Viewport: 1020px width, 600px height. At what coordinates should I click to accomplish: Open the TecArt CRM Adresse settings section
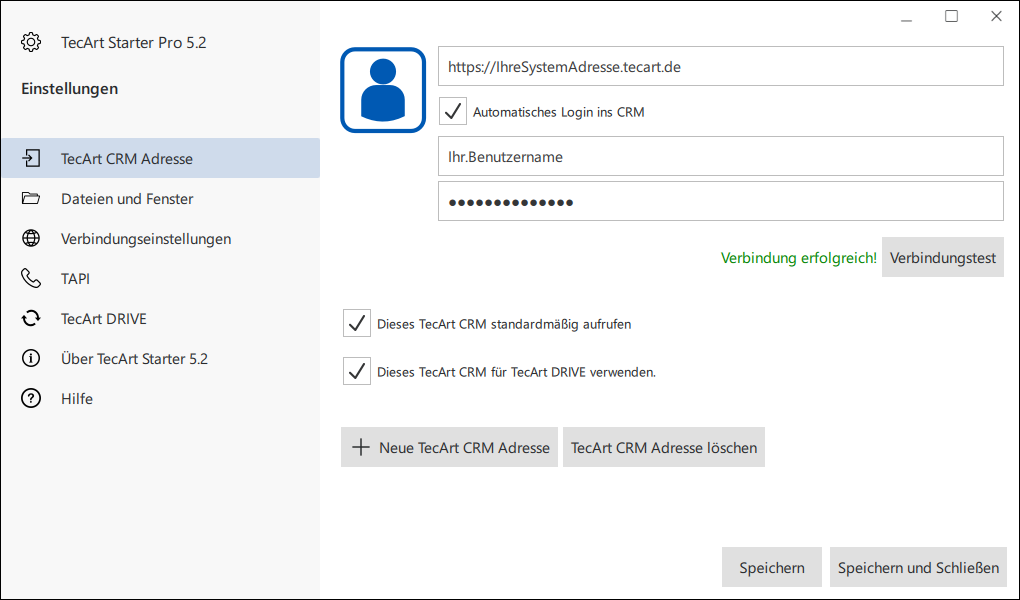click(x=161, y=158)
